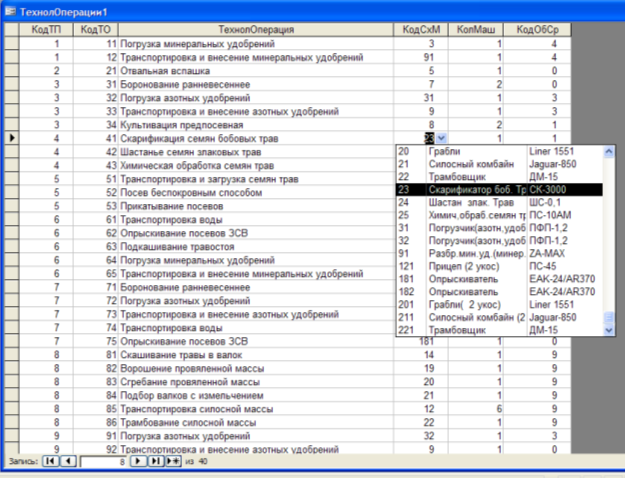Click cell Прикатывание посевов
This screenshot has width=625, height=478.
[x=256, y=207]
